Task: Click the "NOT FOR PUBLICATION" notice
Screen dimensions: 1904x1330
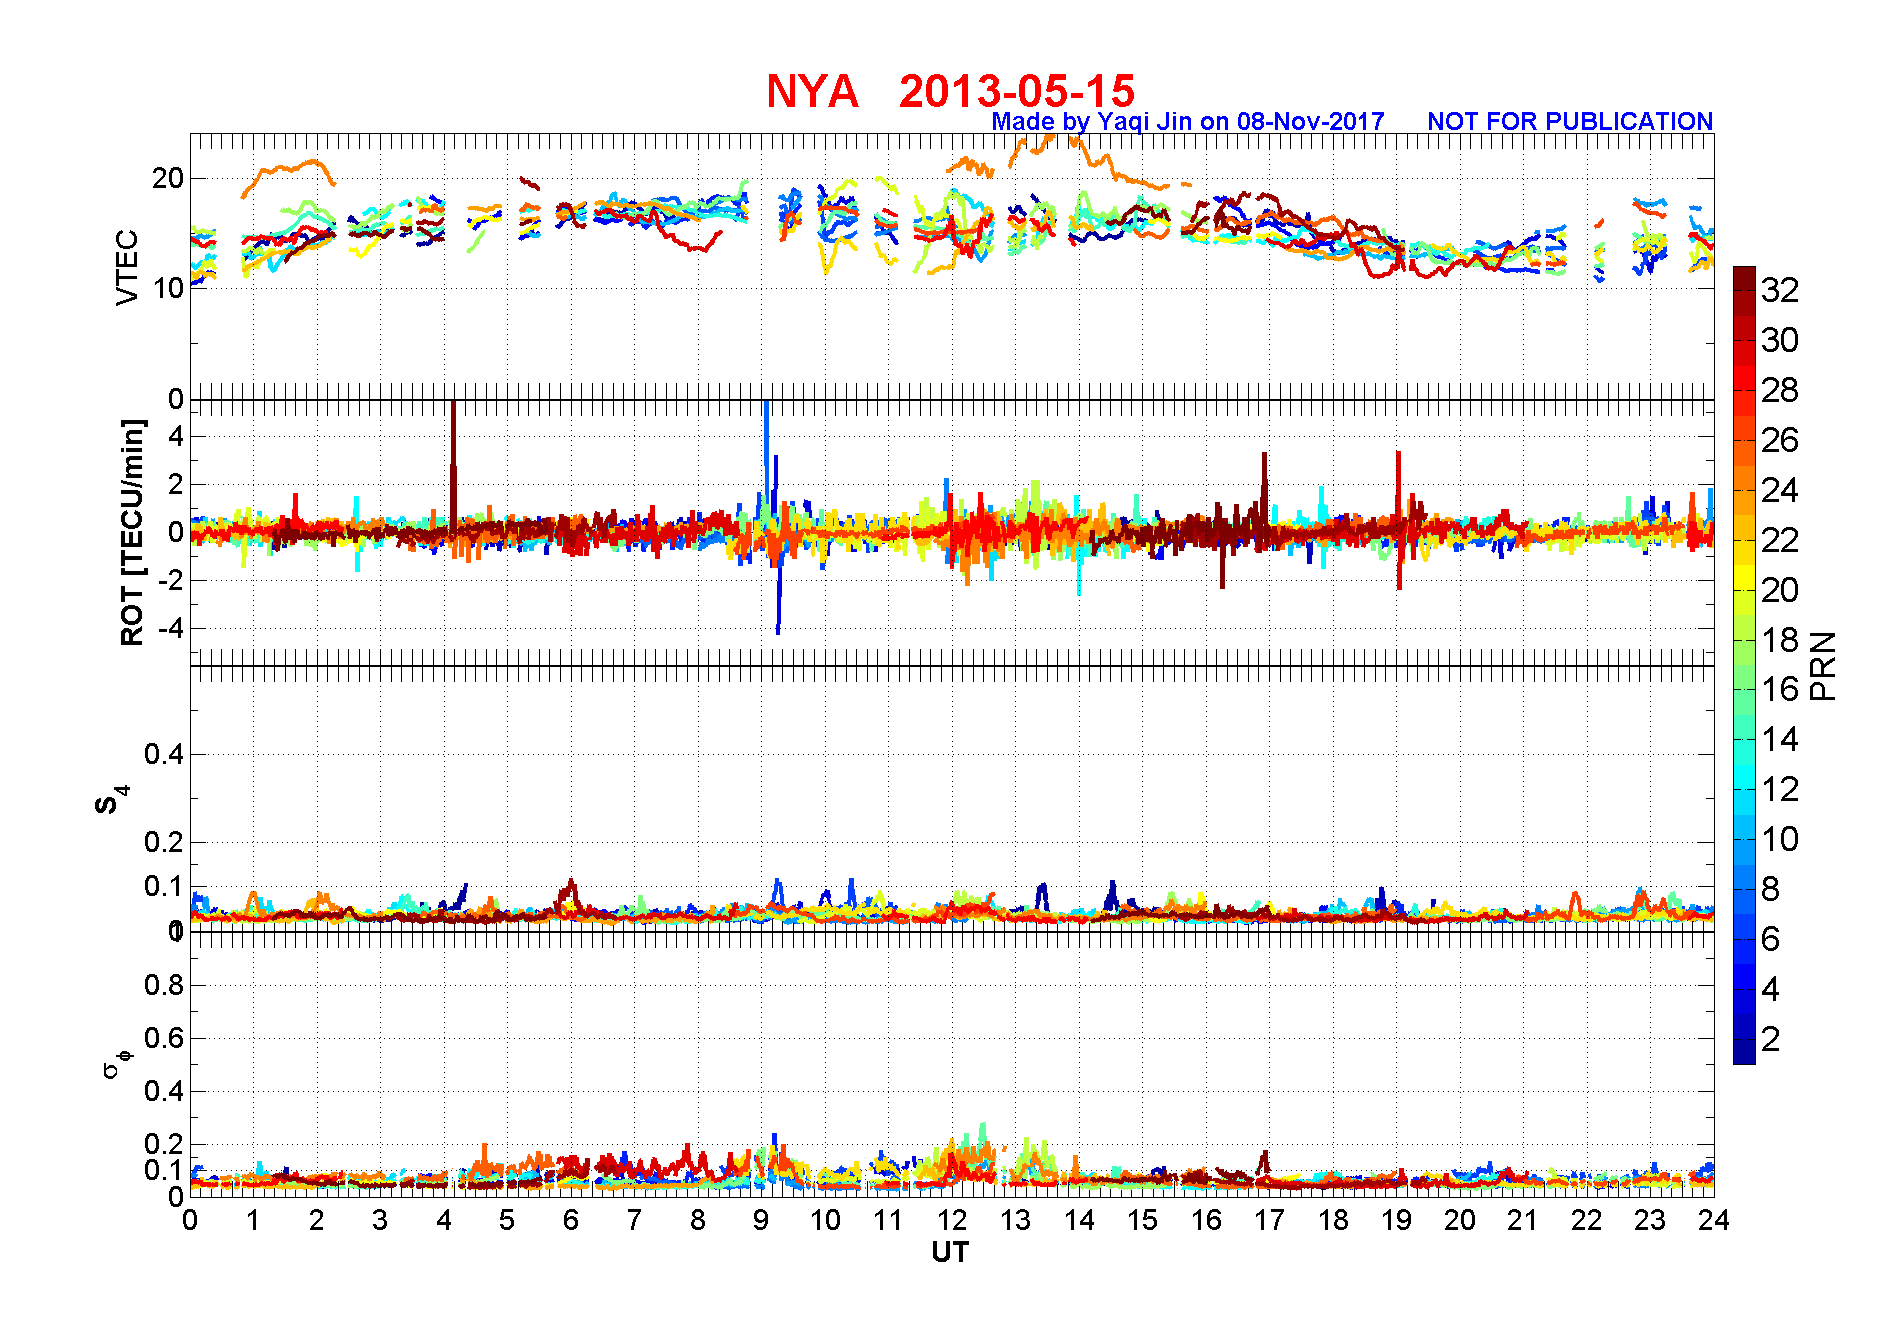Action: pos(1570,121)
